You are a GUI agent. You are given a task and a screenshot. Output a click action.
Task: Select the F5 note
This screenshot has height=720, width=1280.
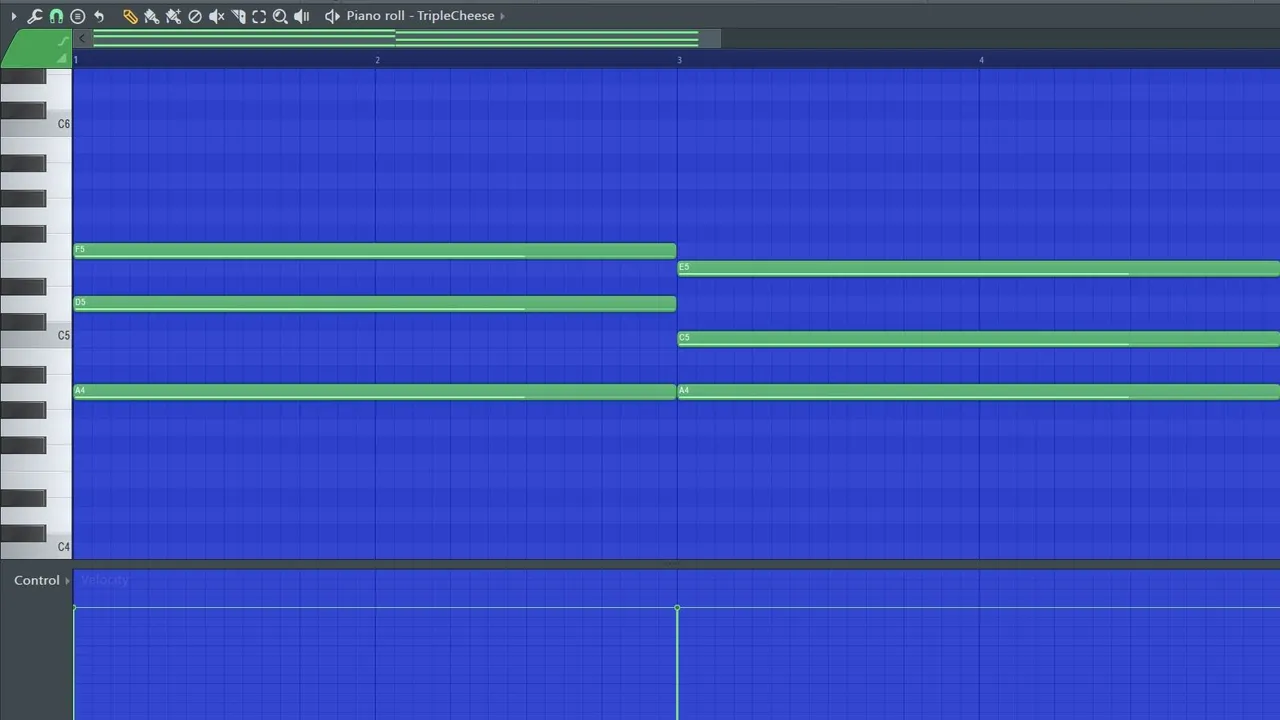(x=375, y=251)
